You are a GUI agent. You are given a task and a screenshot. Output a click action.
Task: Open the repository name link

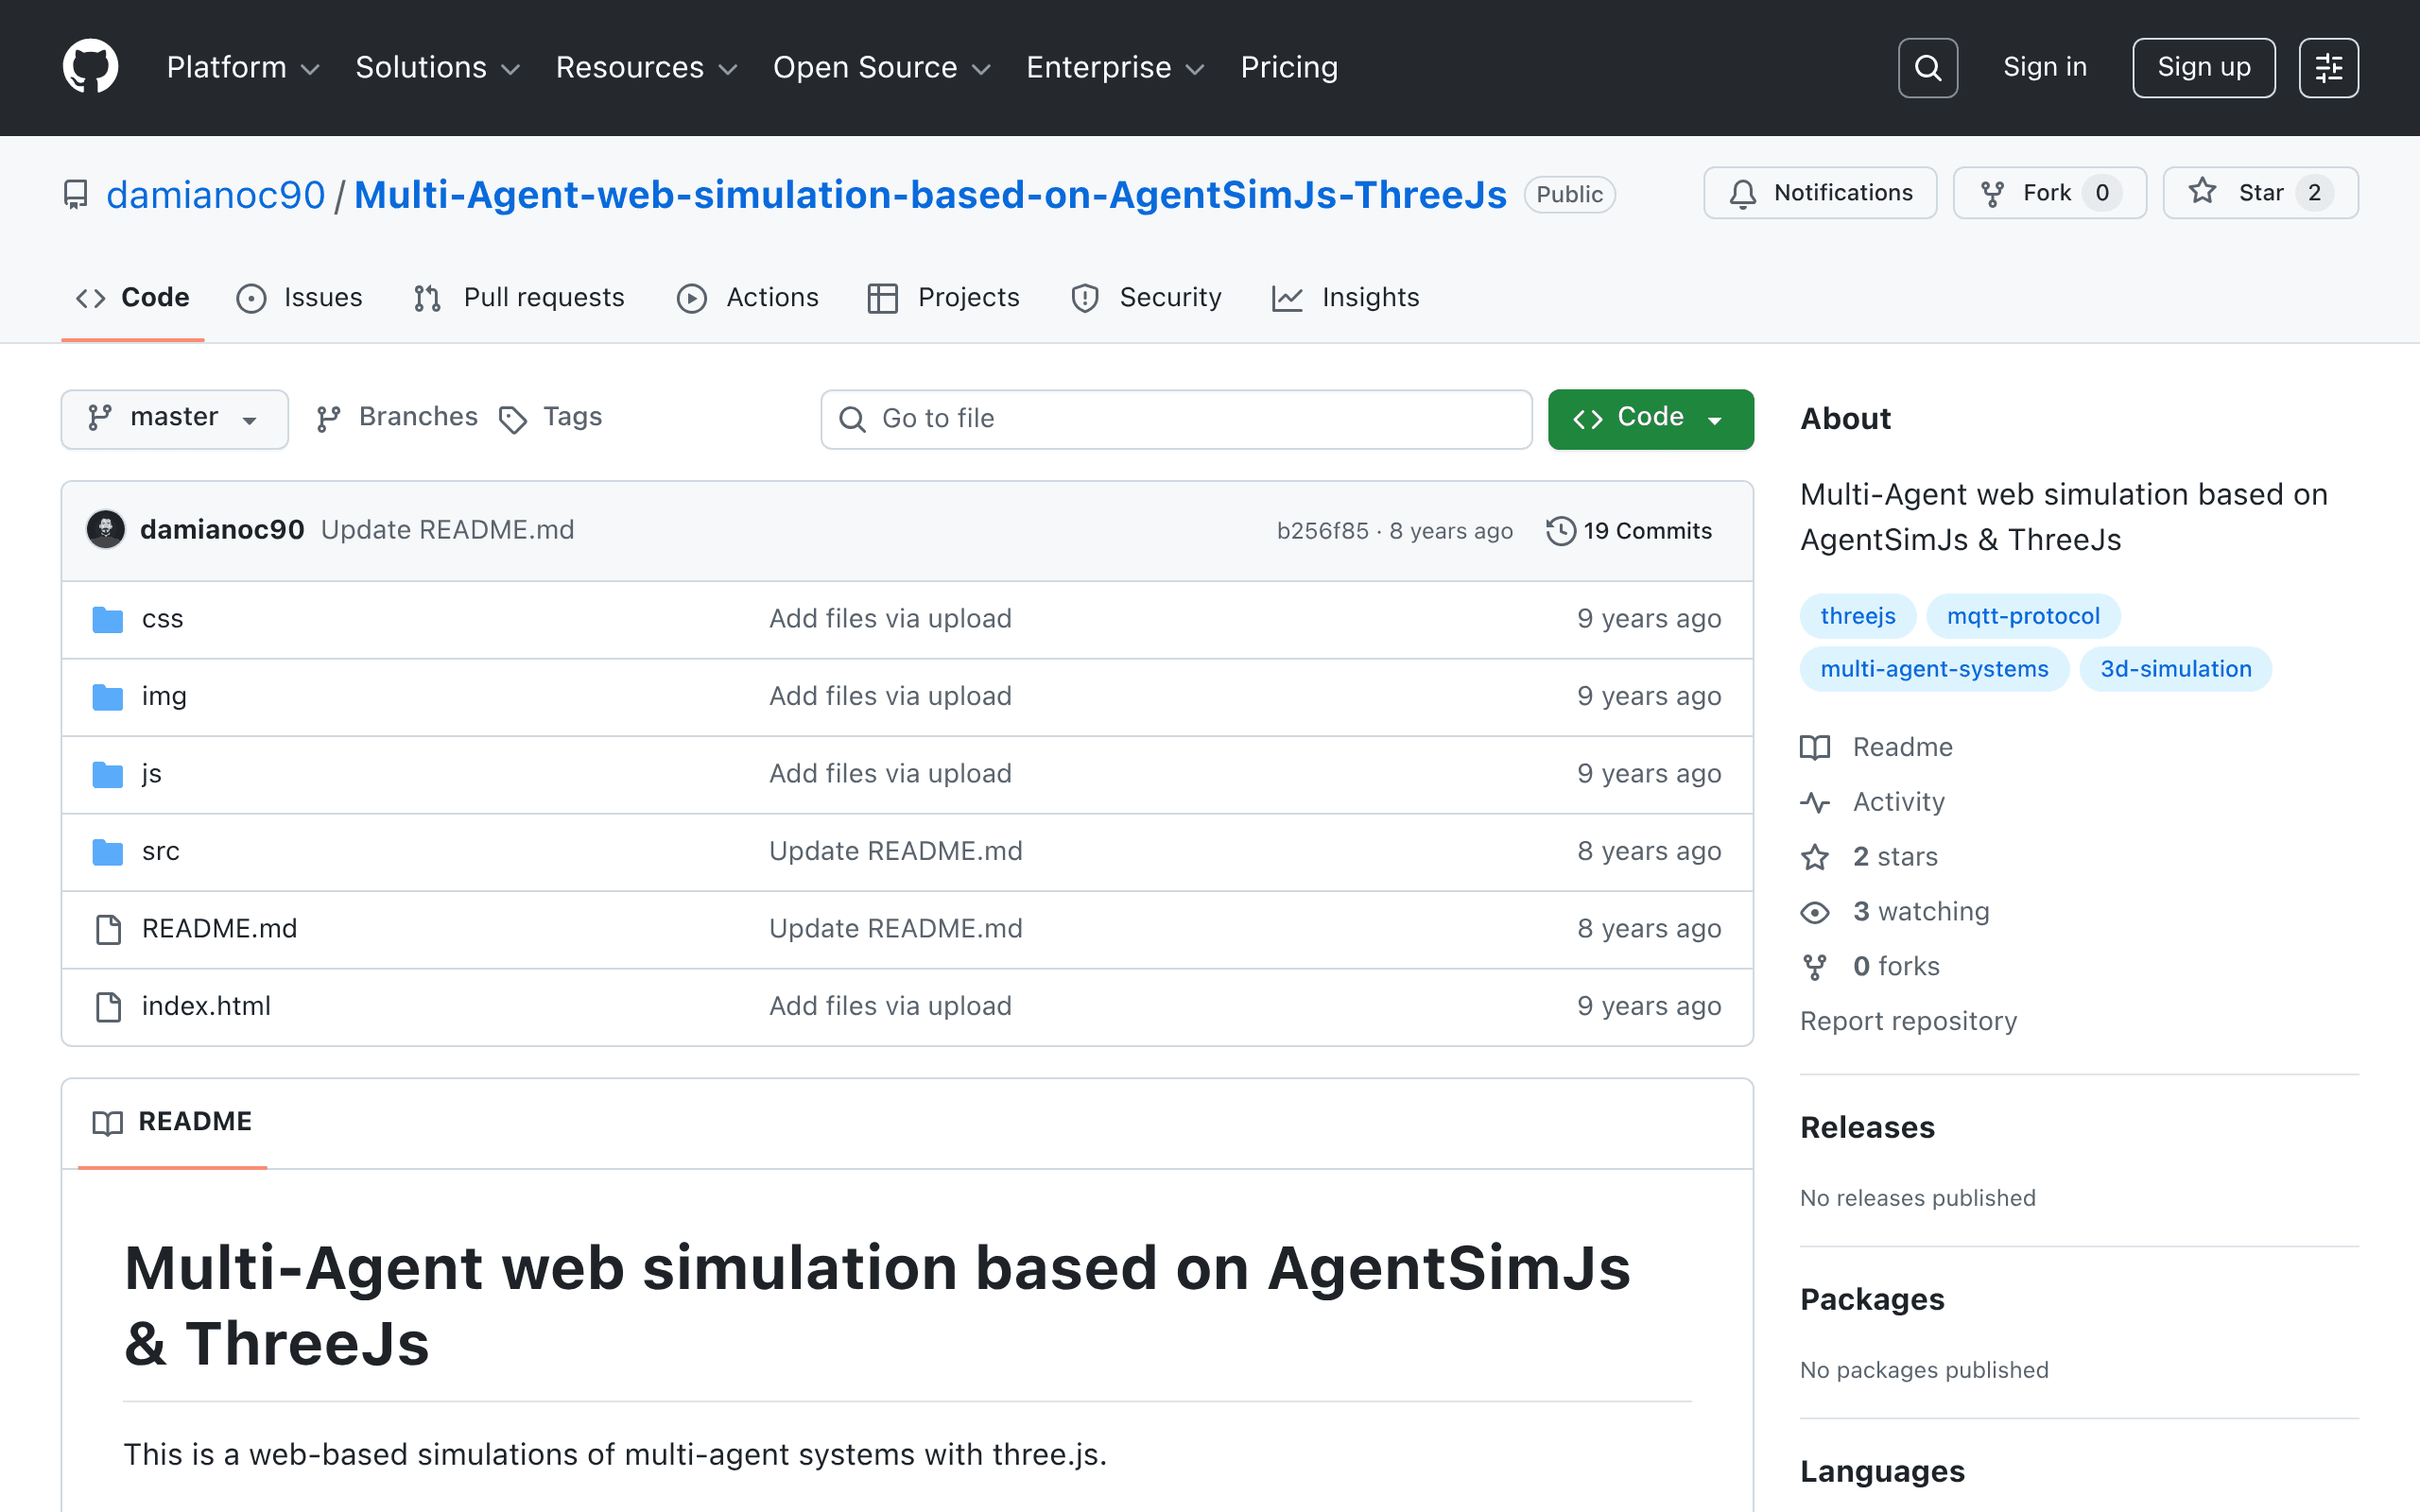930,194
